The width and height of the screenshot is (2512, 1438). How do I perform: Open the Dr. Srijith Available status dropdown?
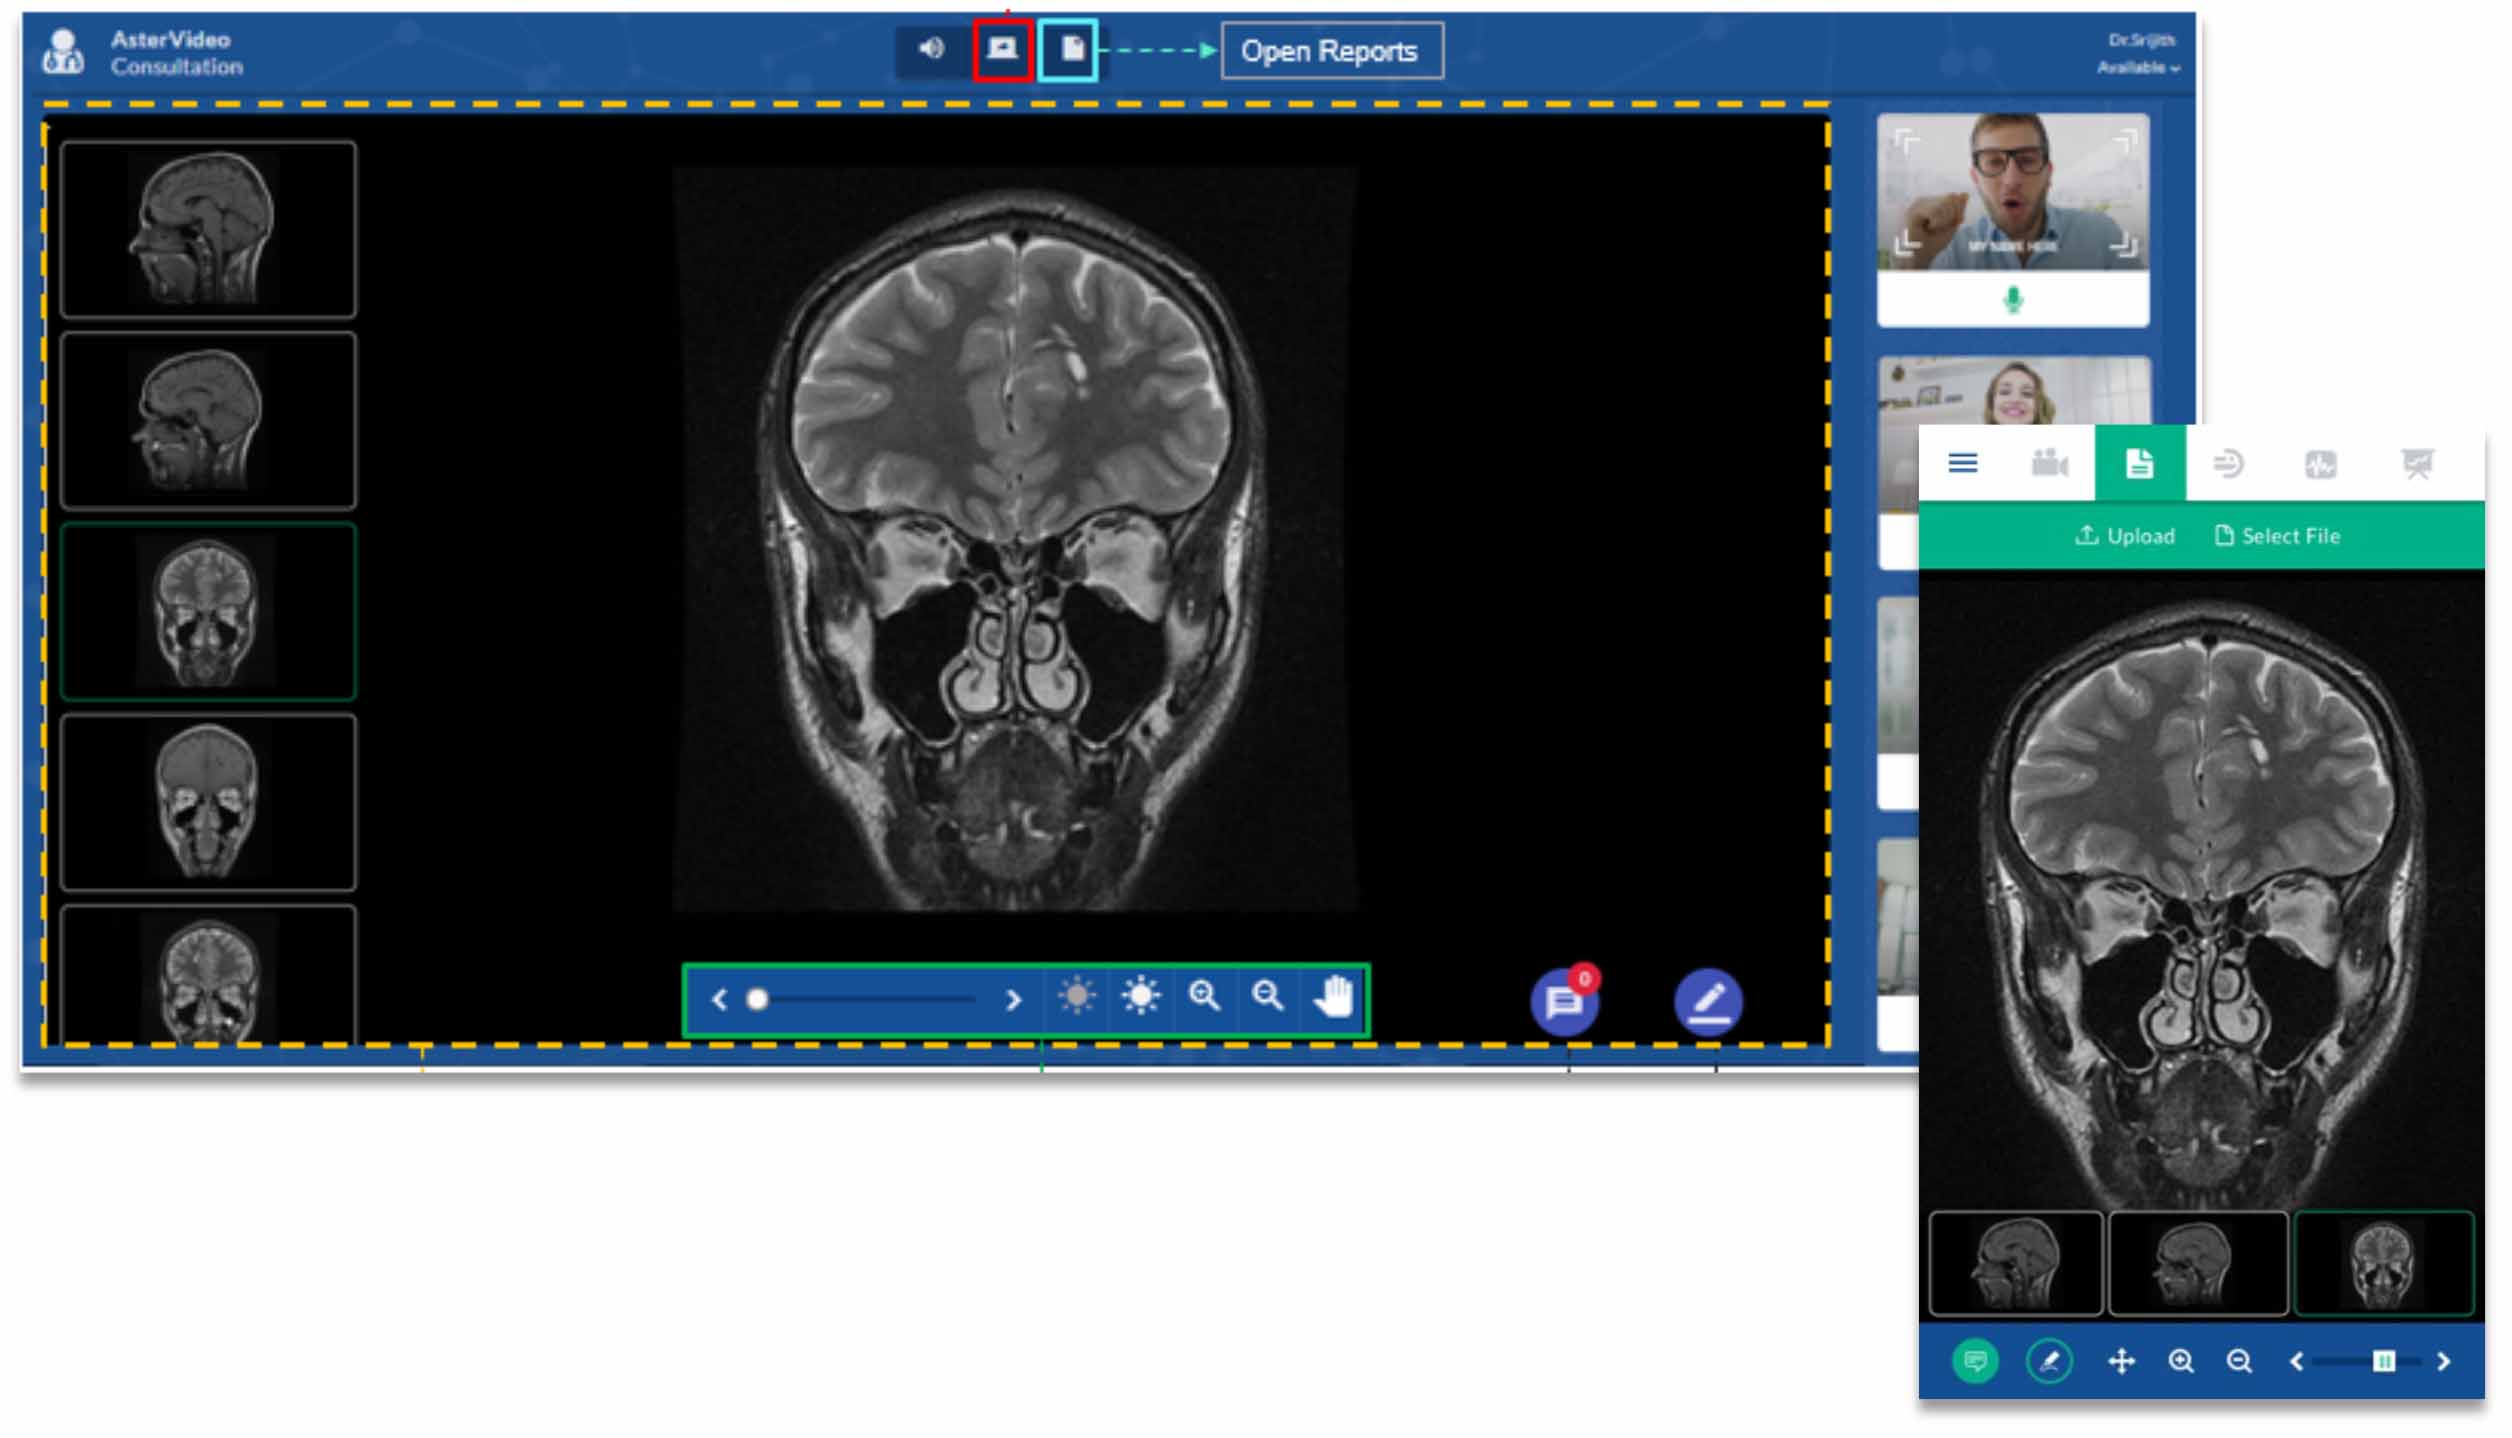point(2138,67)
